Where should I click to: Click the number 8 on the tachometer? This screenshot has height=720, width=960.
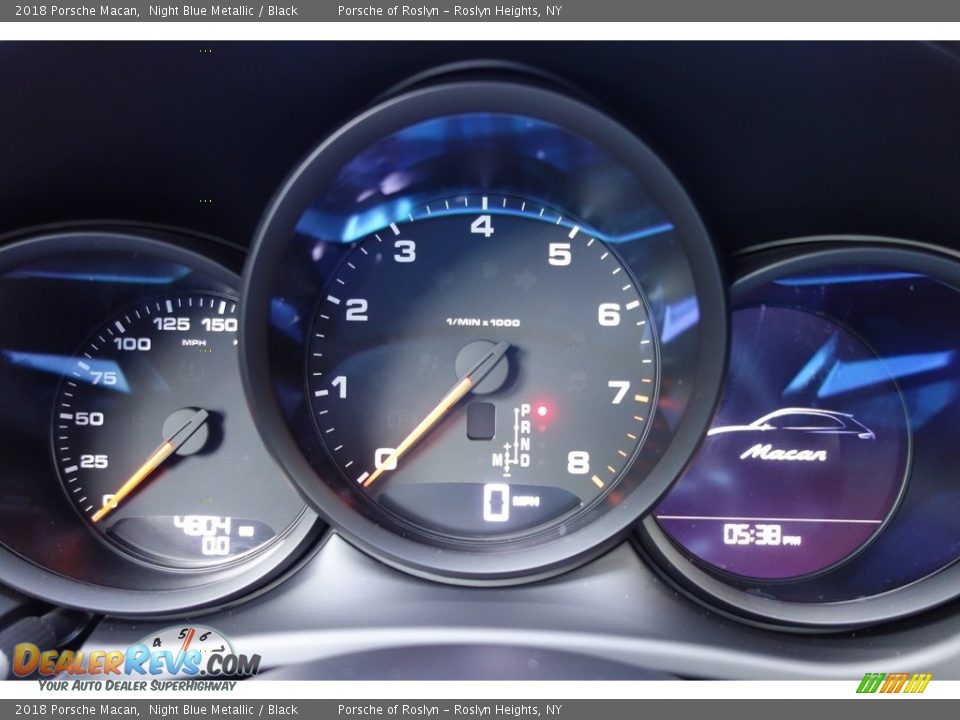[578, 462]
